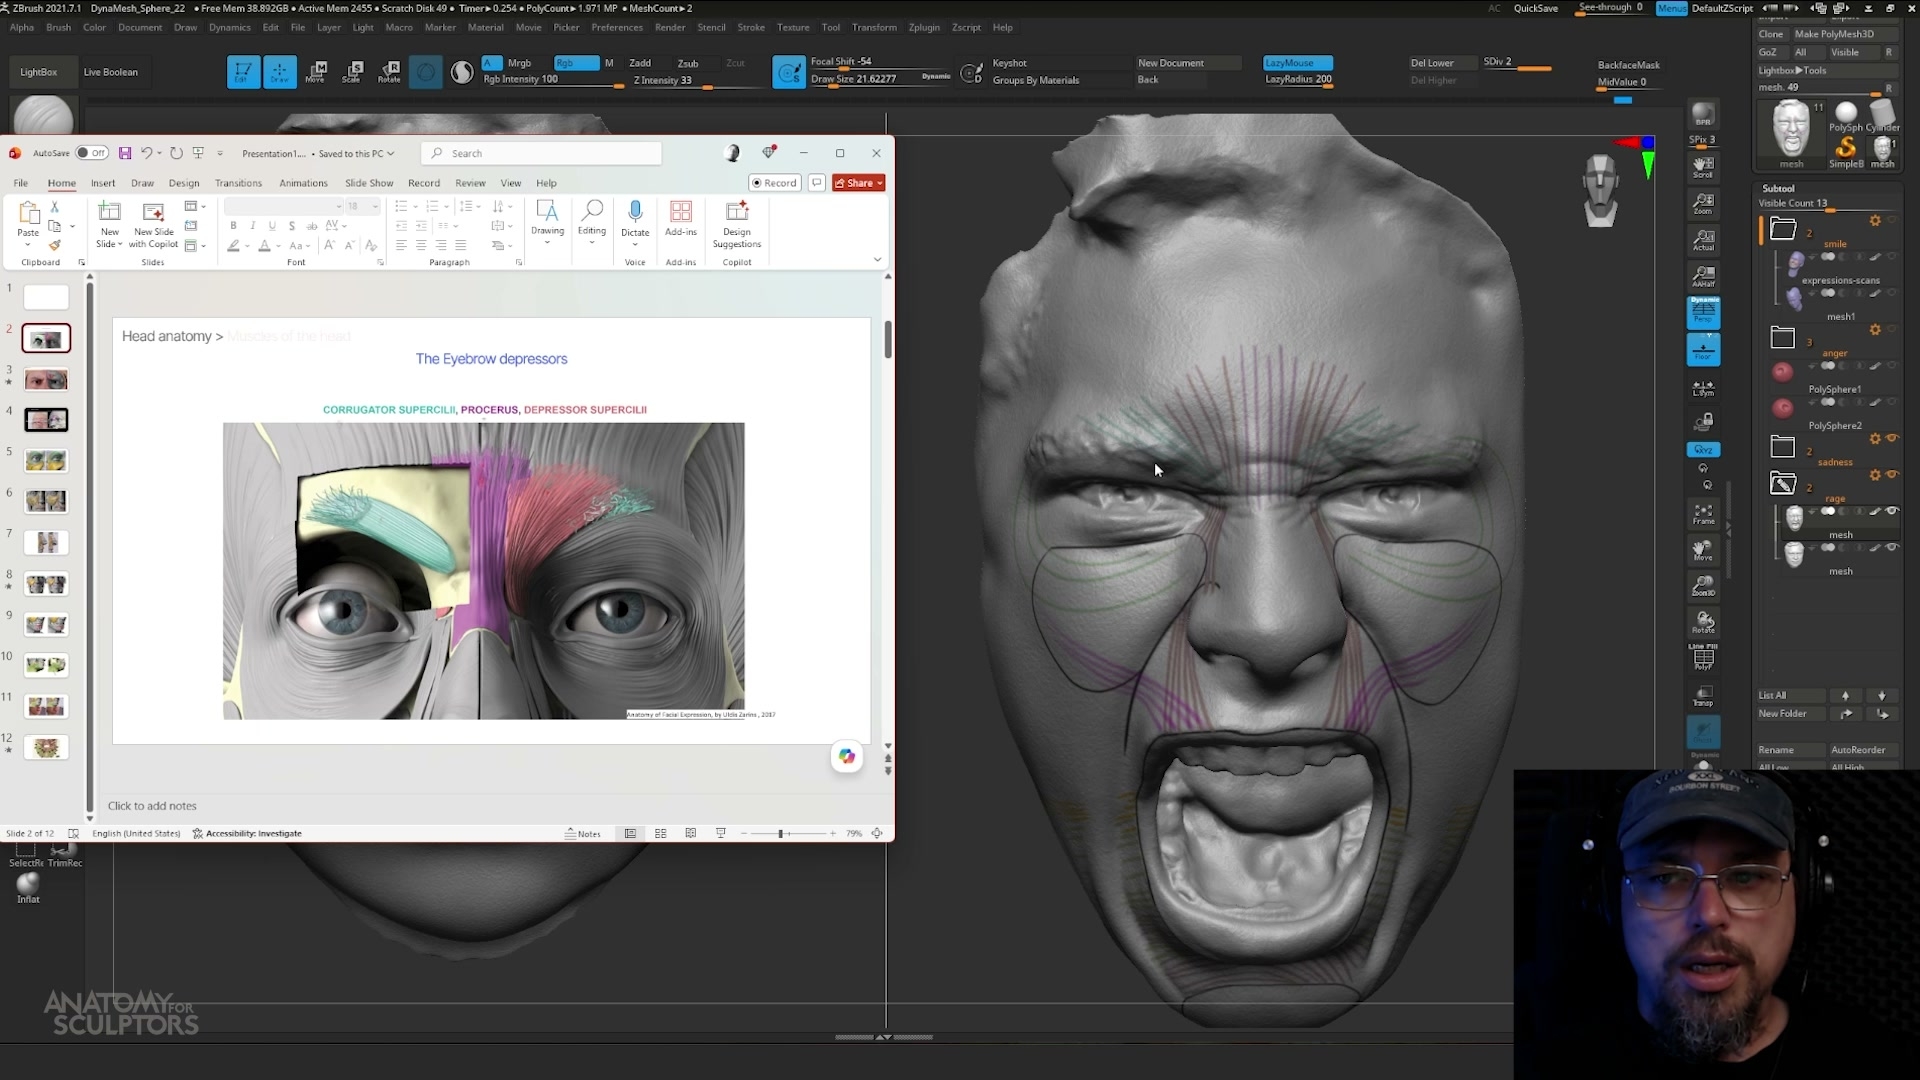
Task: Open the Add-ins icon in PowerPoint ribbon
Action: pos(681,212)
